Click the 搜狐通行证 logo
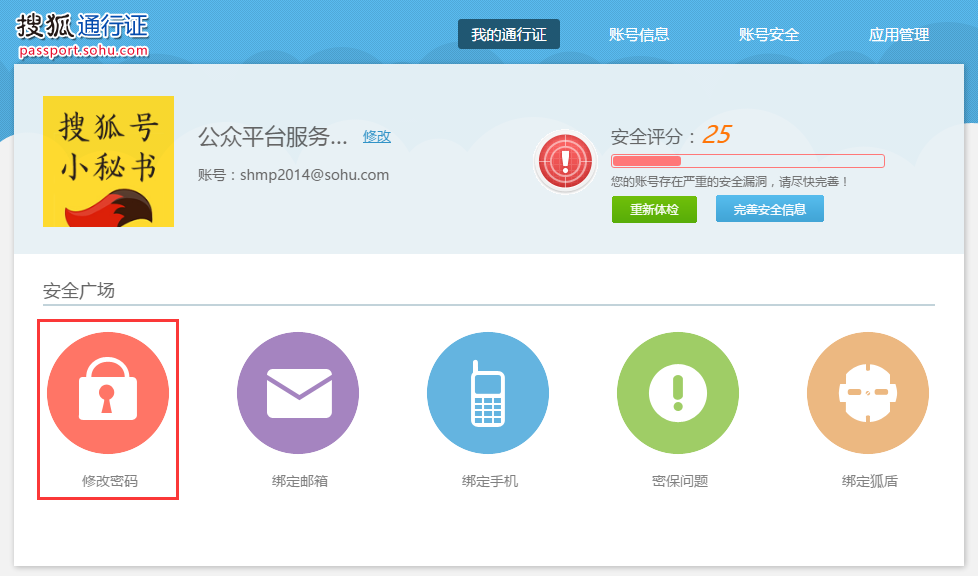978x576 pixels. 82,35
